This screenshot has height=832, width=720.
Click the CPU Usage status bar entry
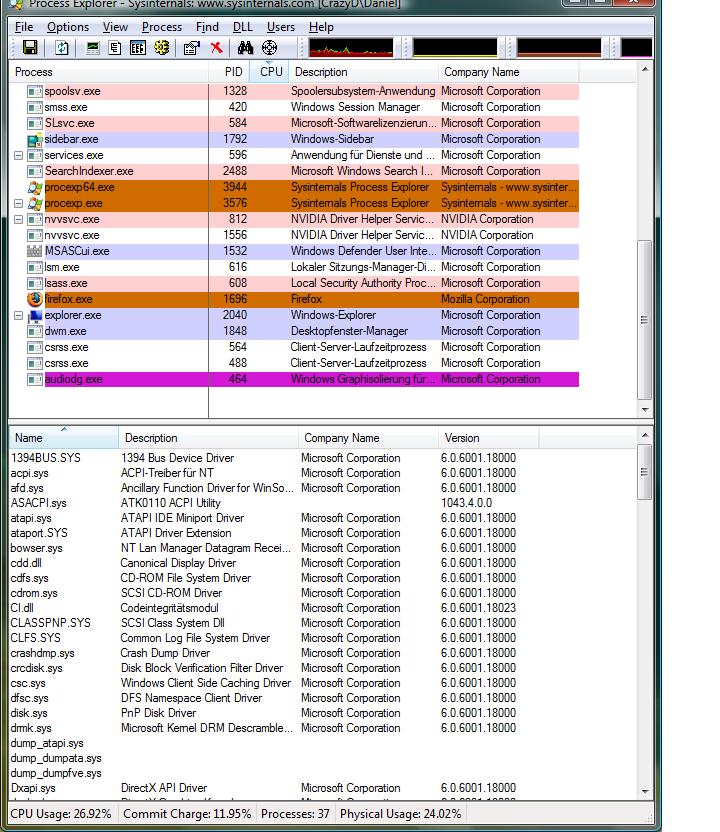[x=60, y=814]
